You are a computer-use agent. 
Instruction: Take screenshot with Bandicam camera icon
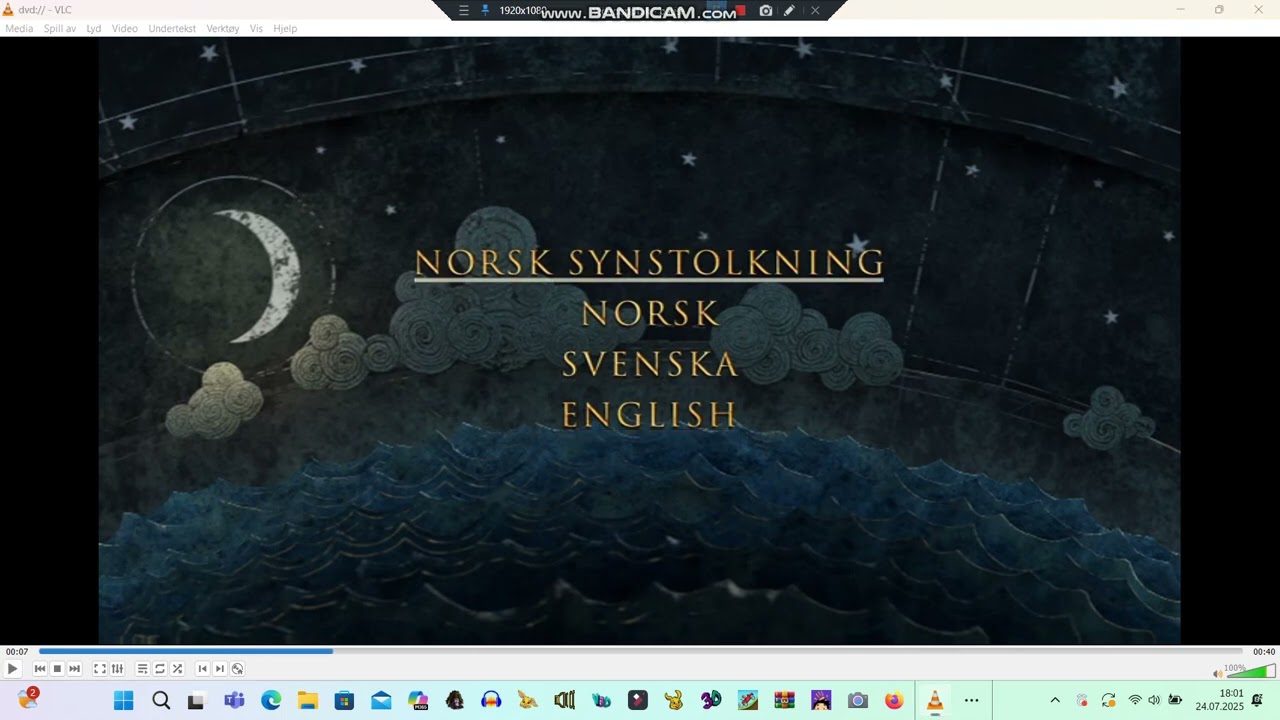pyautogui.click(x=766, y=10)
